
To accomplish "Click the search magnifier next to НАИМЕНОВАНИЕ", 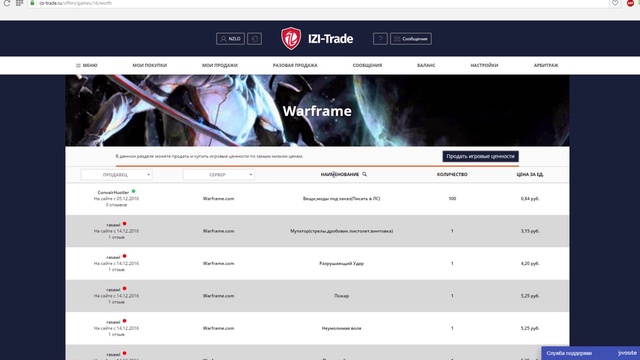I will click(x=364, y=174).
